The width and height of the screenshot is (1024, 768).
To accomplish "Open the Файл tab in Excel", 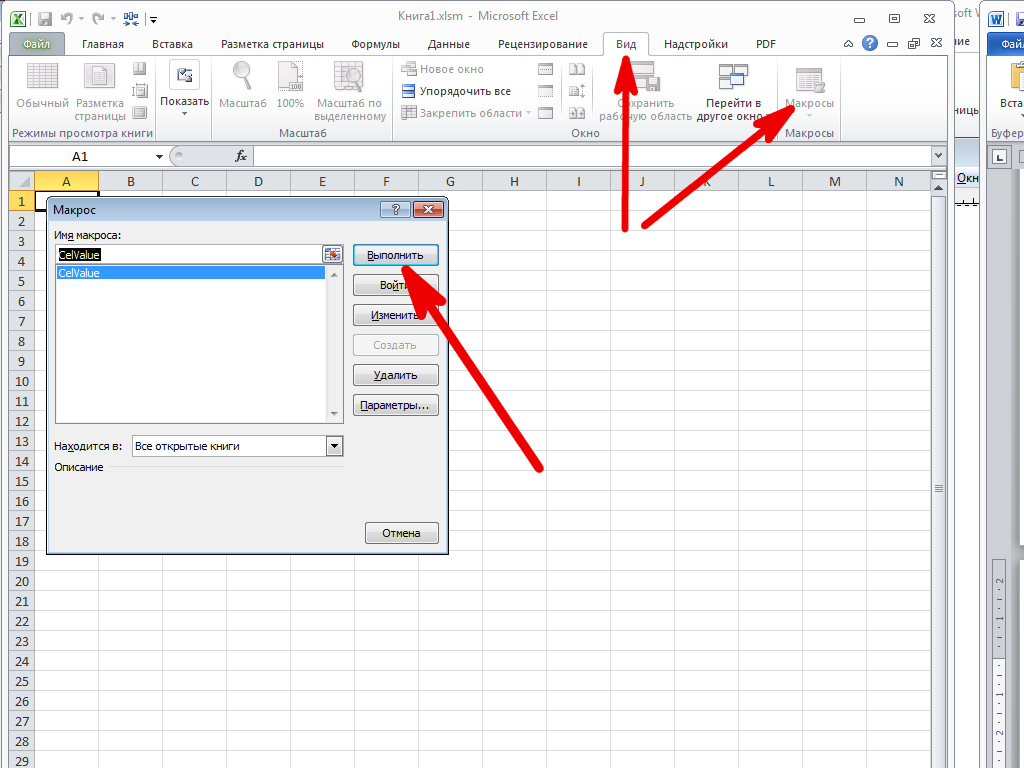I will coord(37,44).
